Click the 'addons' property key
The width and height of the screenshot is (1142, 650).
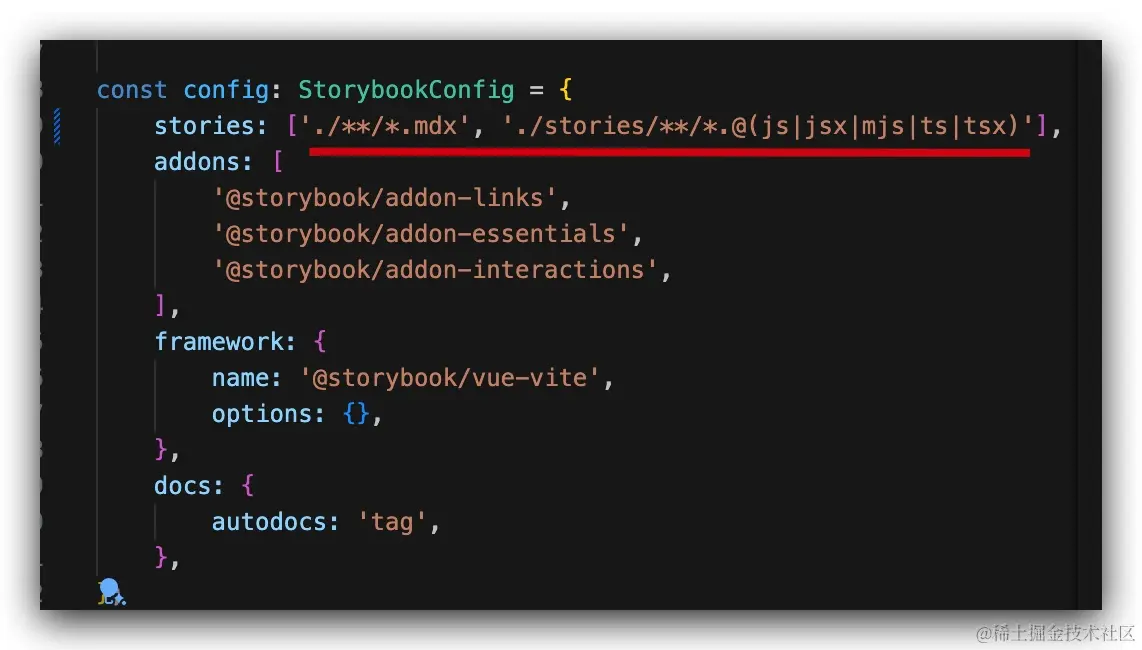(x=197, y=162)
